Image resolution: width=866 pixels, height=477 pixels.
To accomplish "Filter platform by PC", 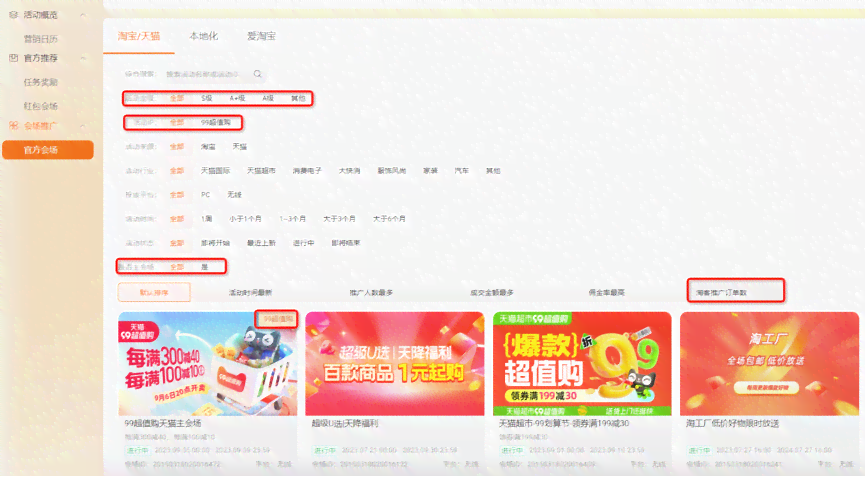I will 205,195.
